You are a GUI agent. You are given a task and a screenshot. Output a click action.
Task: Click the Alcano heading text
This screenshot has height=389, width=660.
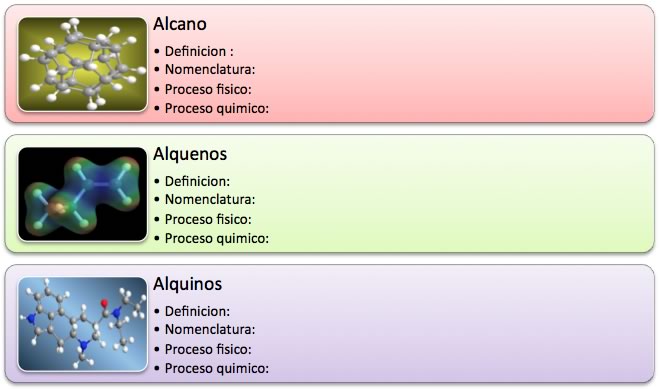[180, 24]
